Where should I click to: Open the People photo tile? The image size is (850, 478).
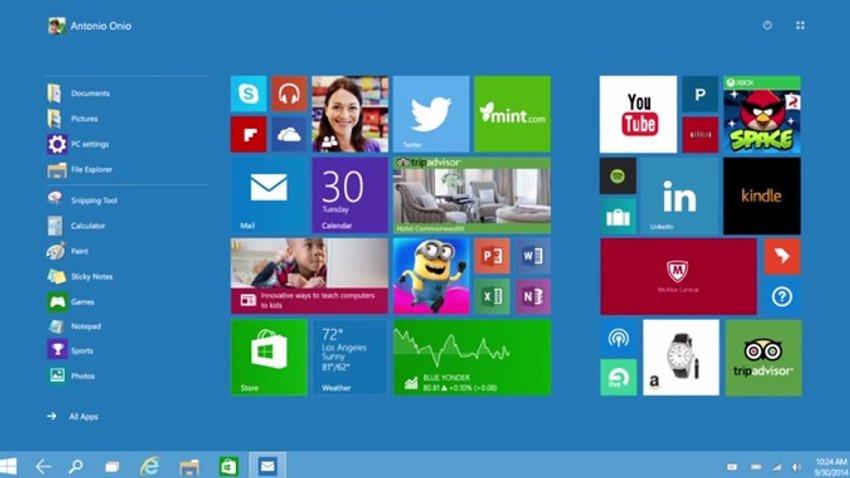click(350, 114)
